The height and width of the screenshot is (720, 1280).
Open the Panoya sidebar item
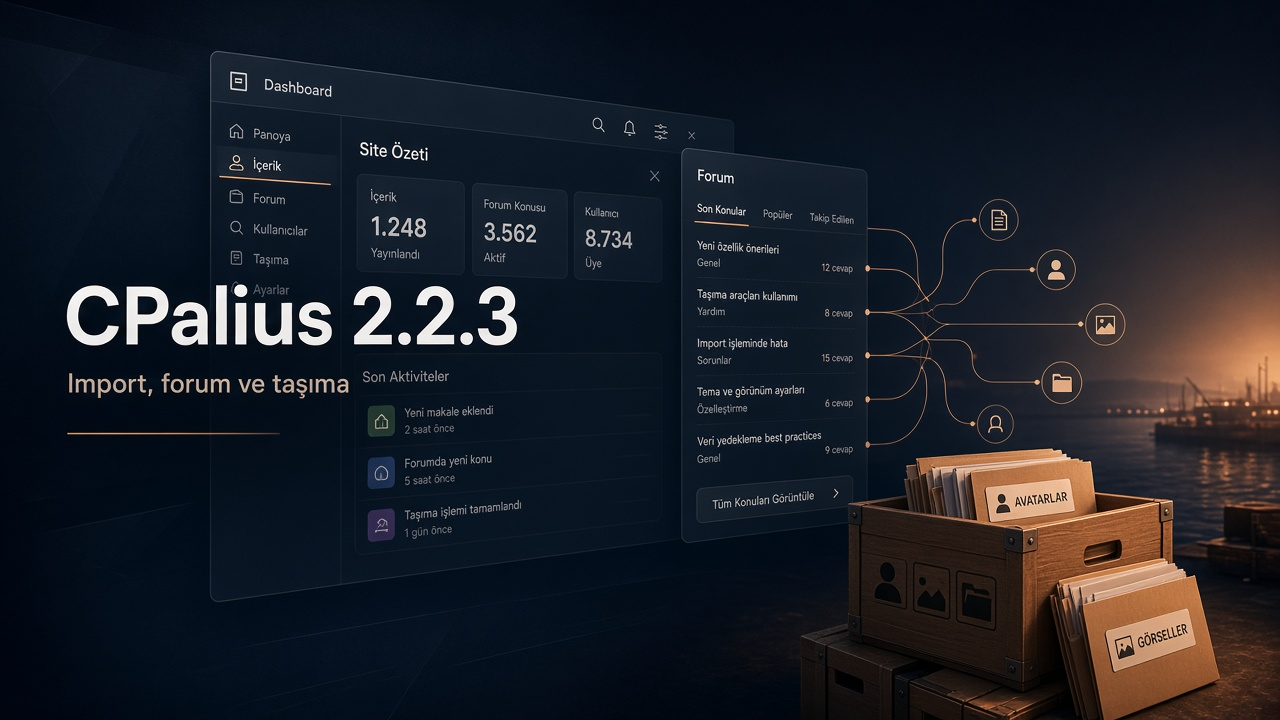pos(270,133)
